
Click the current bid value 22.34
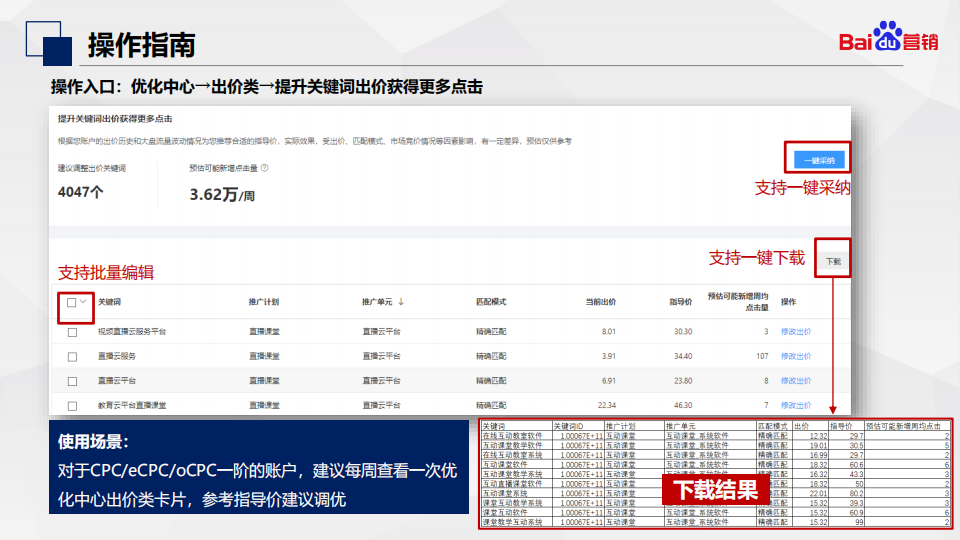[x=607, y=405]
